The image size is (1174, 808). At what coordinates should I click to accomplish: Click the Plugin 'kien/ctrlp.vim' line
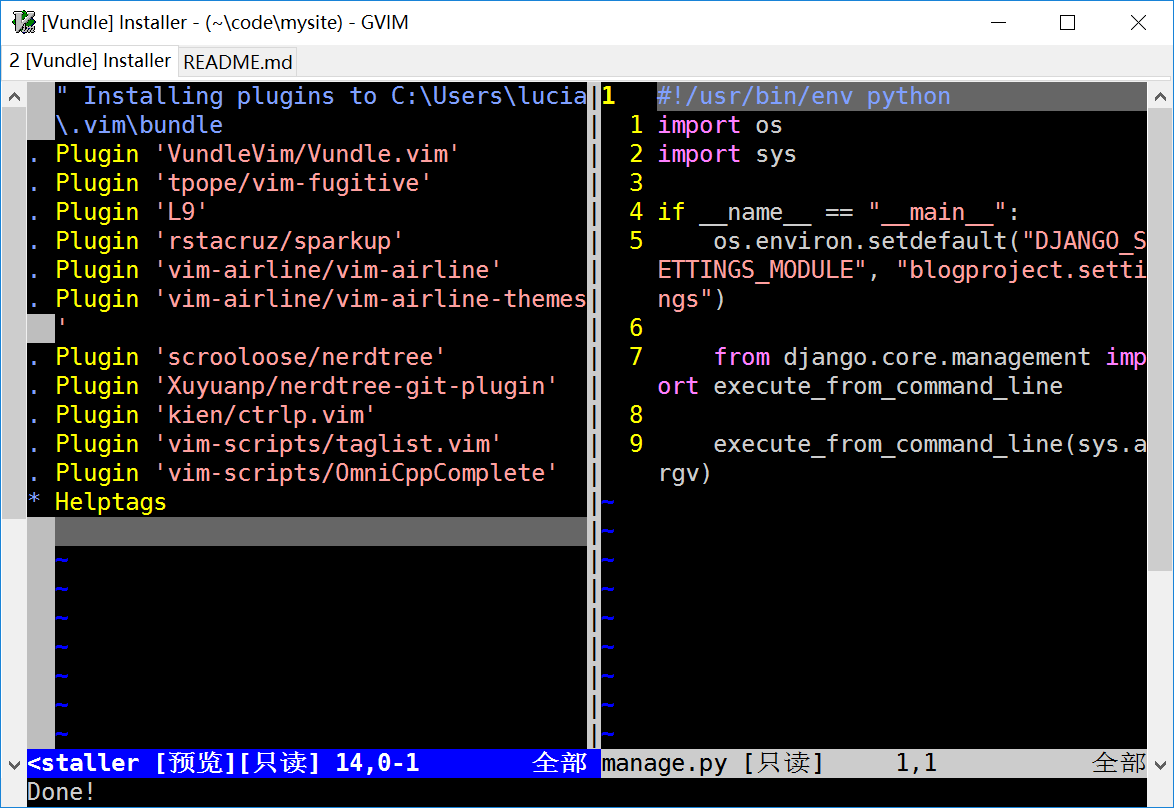[x=215, y=415]
